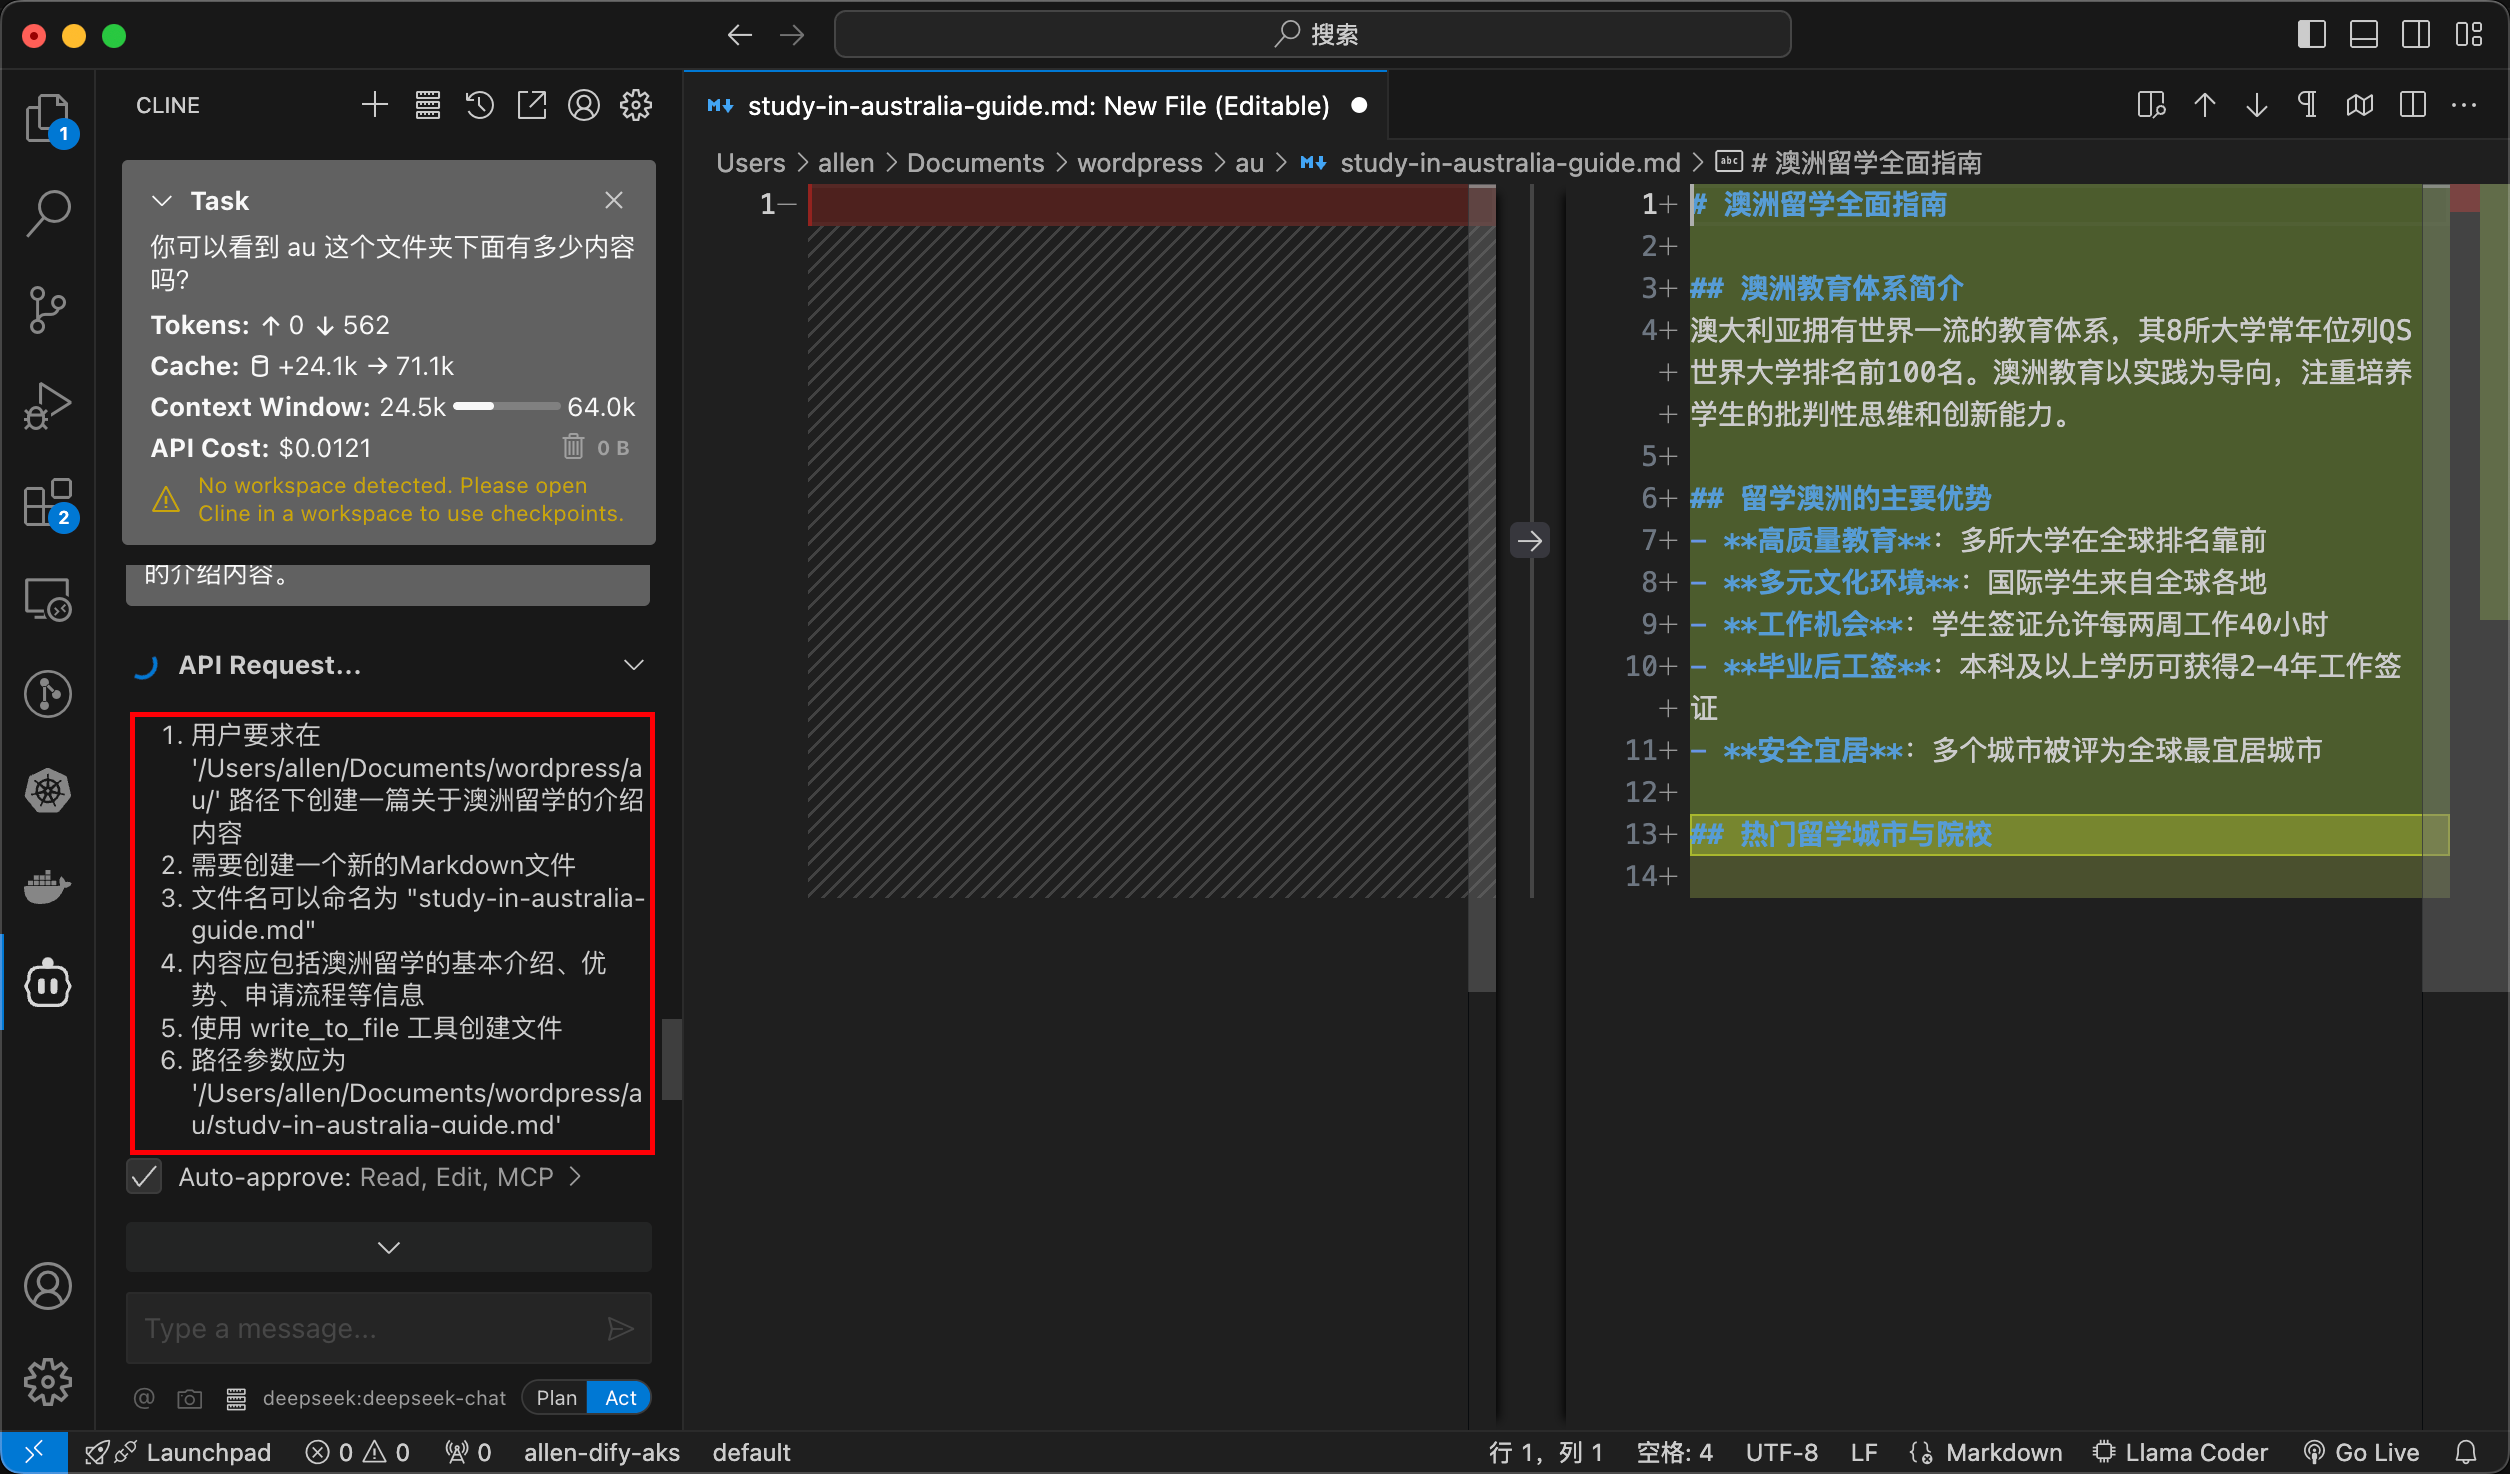Click the top search command bar
The height and width of the screenshot is (1474, 2510).
[x=1312, y=34]
